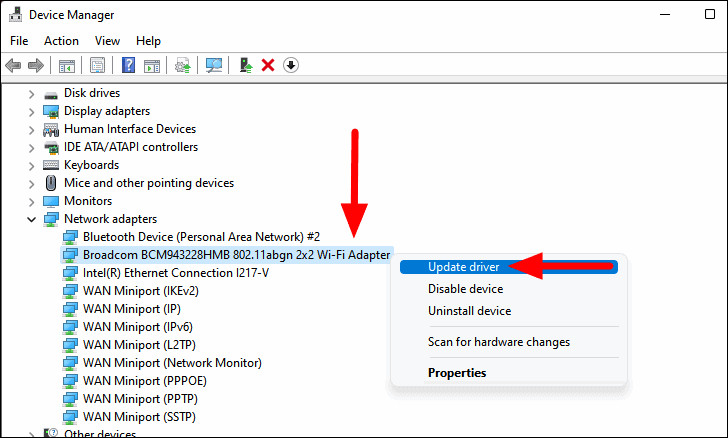
Task: Select WAN Miniport (Network Monitor) entry
Action: click(172, 363)
